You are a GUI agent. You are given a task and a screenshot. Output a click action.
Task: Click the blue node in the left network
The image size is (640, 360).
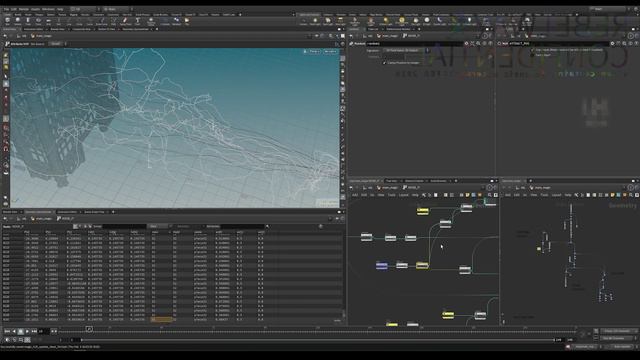pyautogui.click(x=382, y=266)
